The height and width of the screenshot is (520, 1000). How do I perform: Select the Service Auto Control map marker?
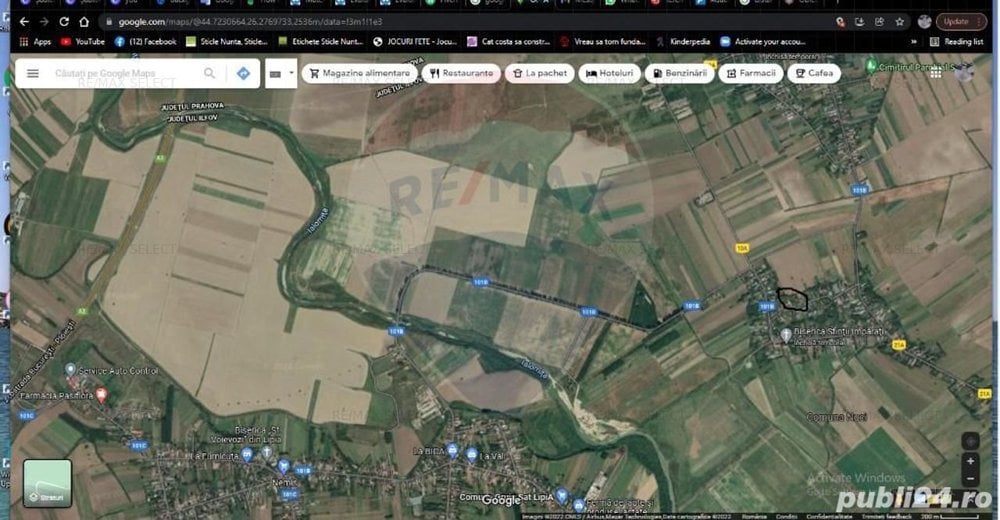[x=70, y=370]
